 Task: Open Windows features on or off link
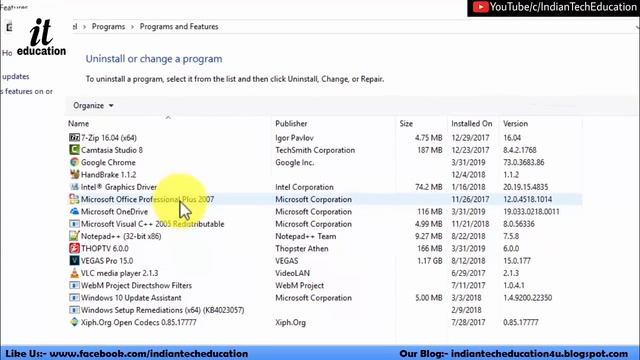pos(27,91)
